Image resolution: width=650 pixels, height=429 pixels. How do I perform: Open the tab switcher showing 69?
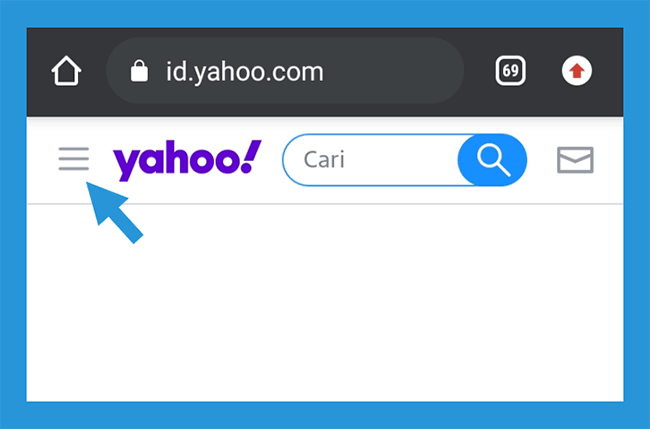(510, 70)
